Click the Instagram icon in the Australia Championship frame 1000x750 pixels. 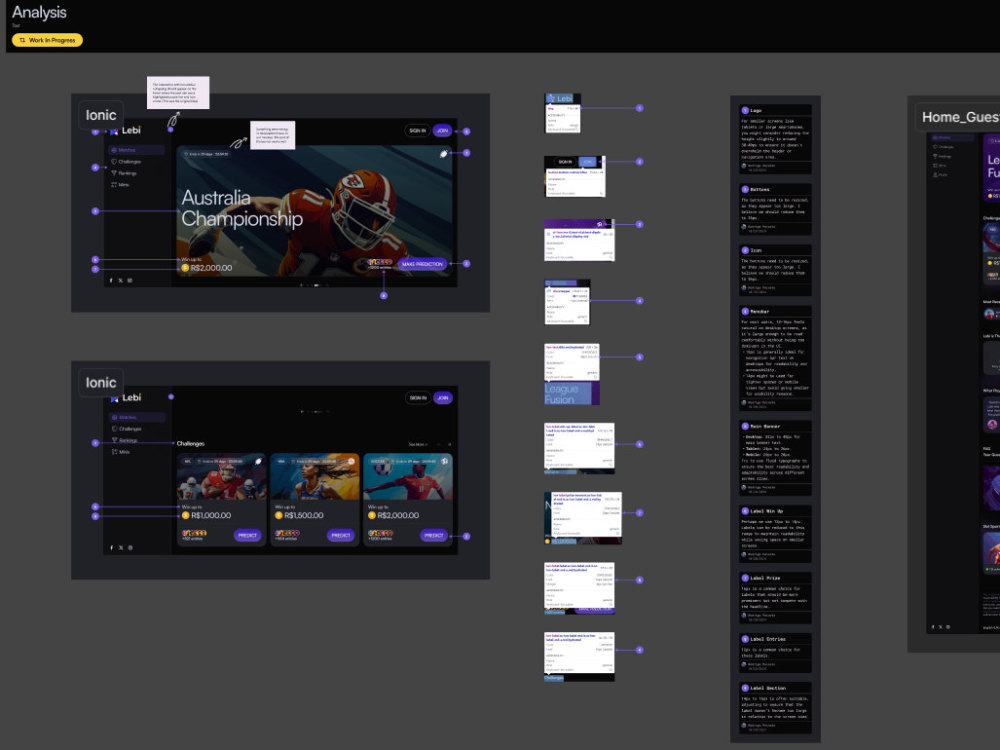(130, 281)
